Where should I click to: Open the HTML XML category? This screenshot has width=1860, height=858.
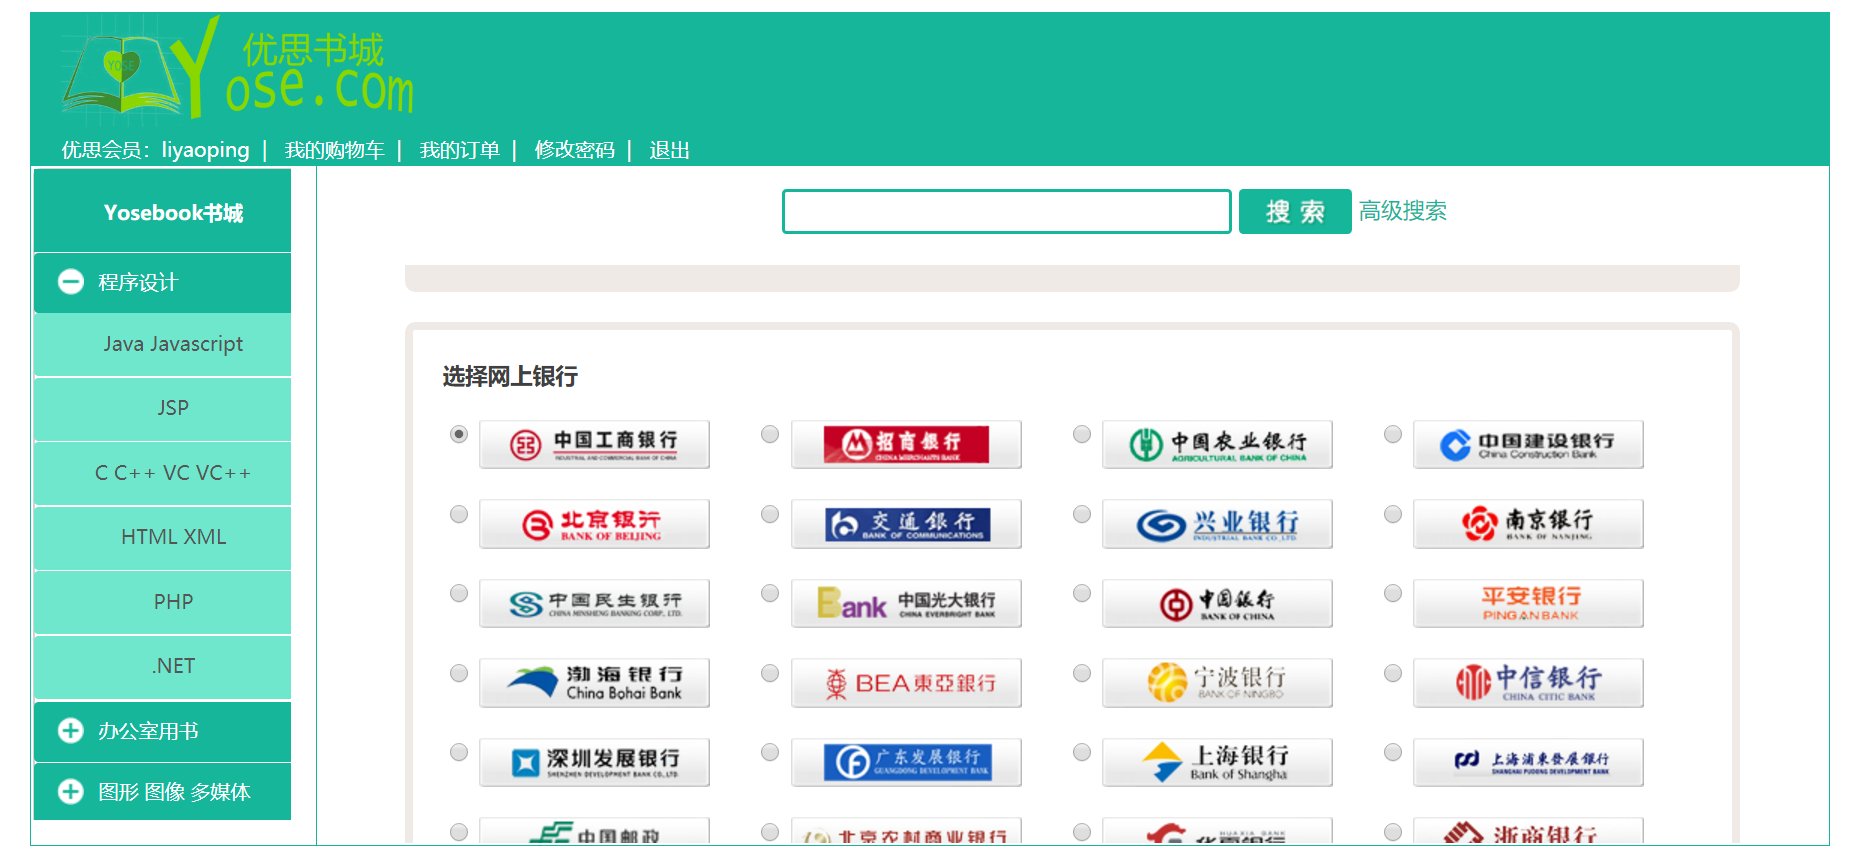(162, 537)
